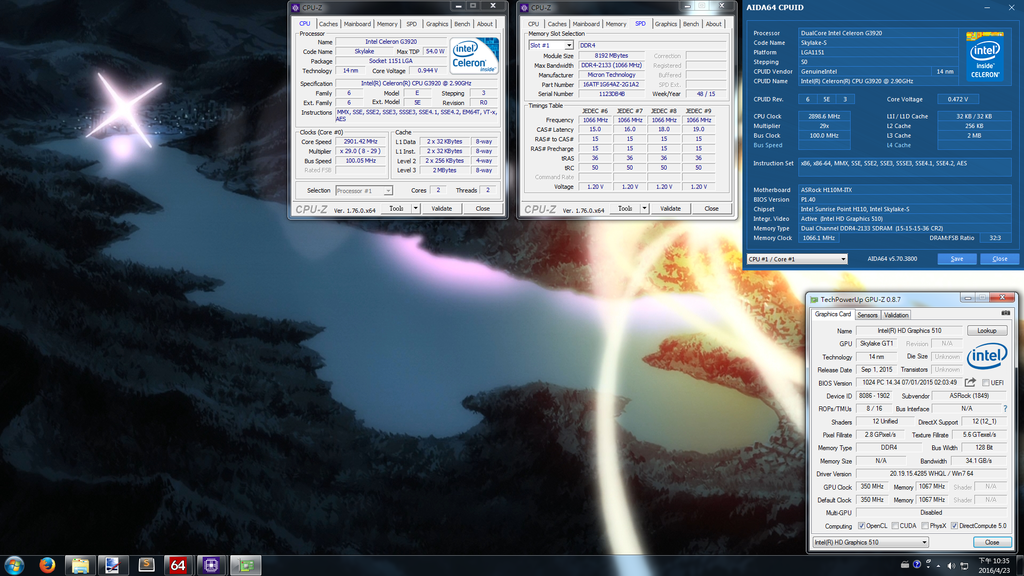Screen dimensions: 1024x576
Task: Click the Windows Start orb
Action: [x=15, y=565]
